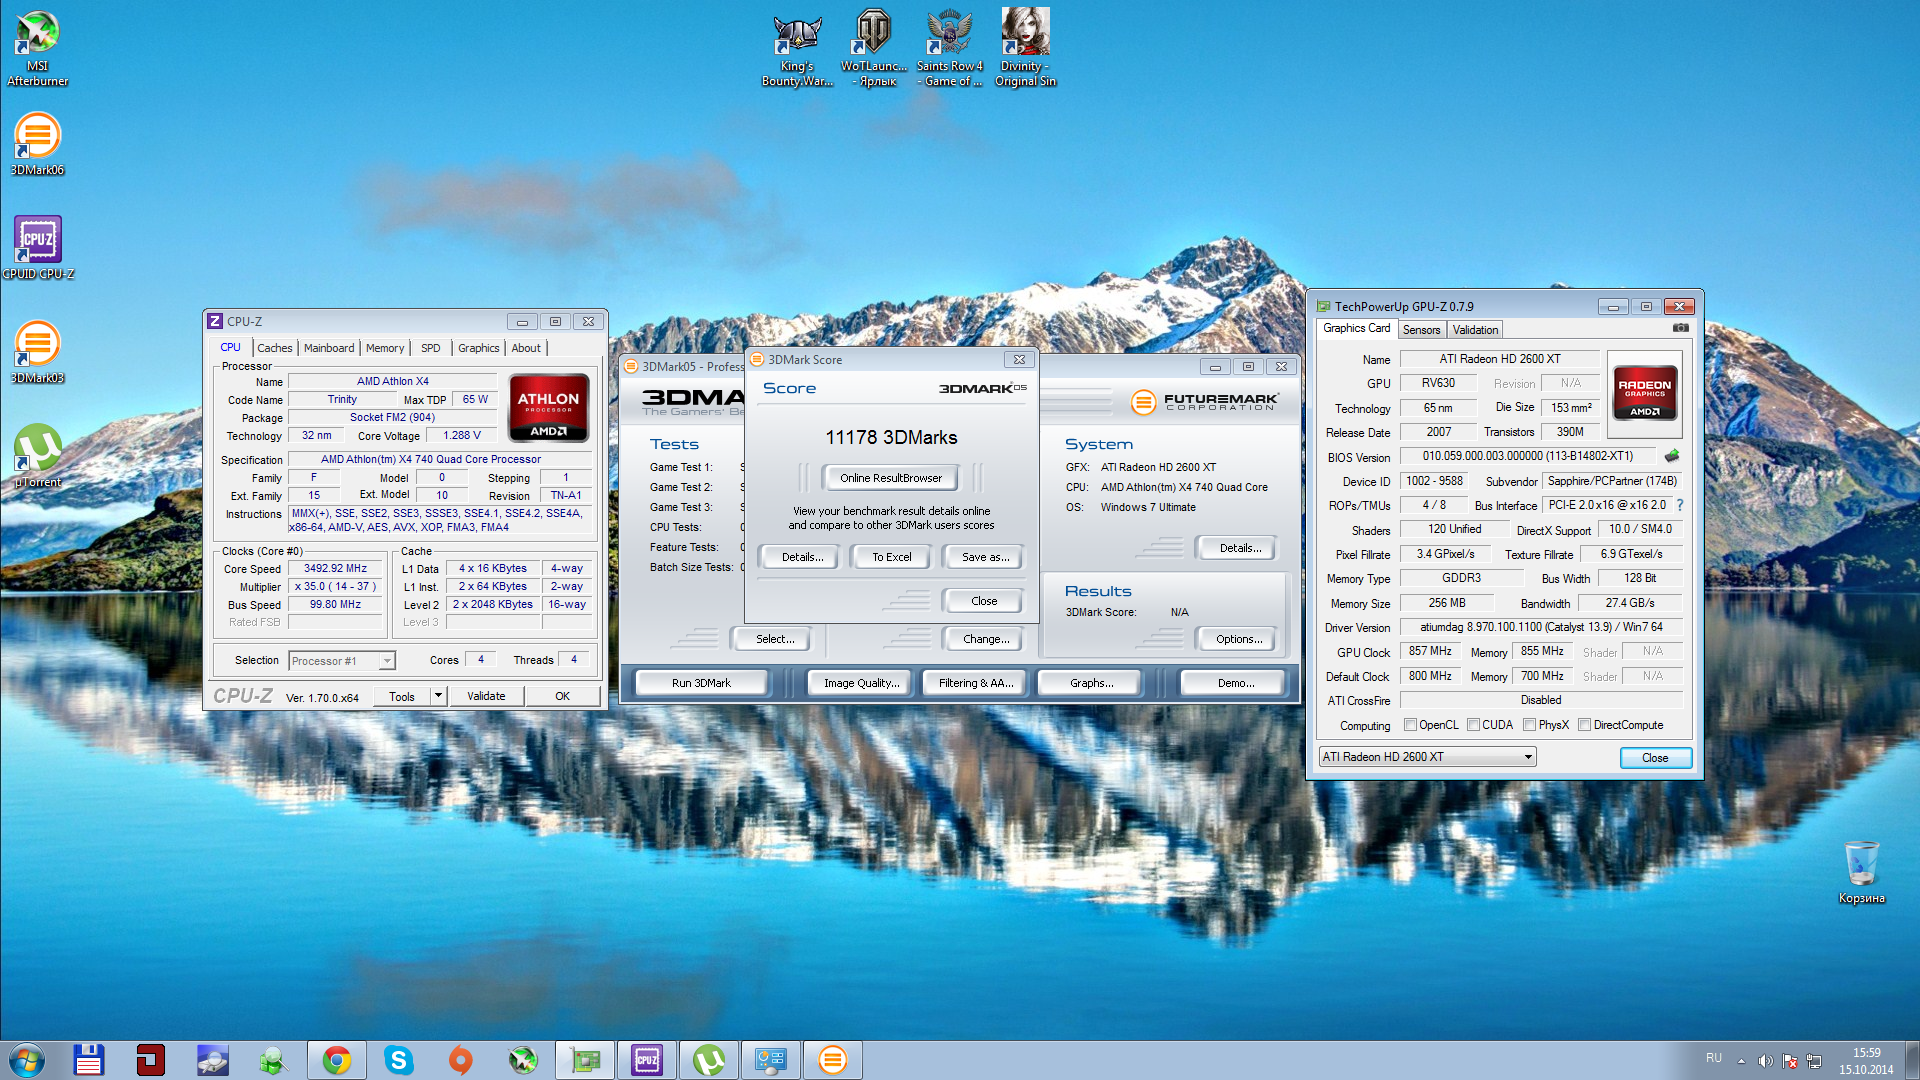
Task: Open the ATI Radeon HD 2600 XT card dropdown
Action: 1427,757
